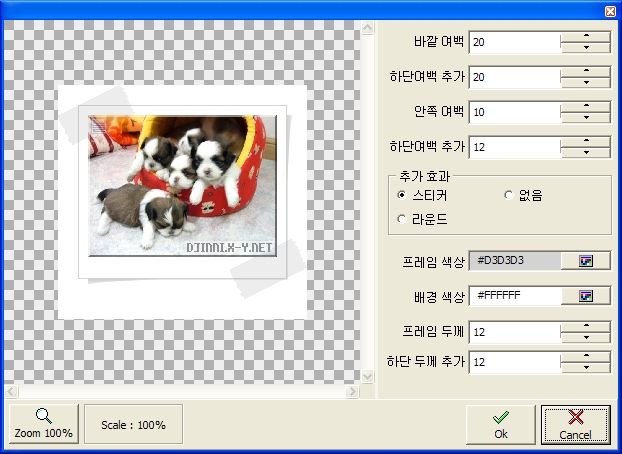The height and width of the screenshot is (454, 622).
Task: Increase 프레임 두께 with the up arrow
Action: coord(586,326)
